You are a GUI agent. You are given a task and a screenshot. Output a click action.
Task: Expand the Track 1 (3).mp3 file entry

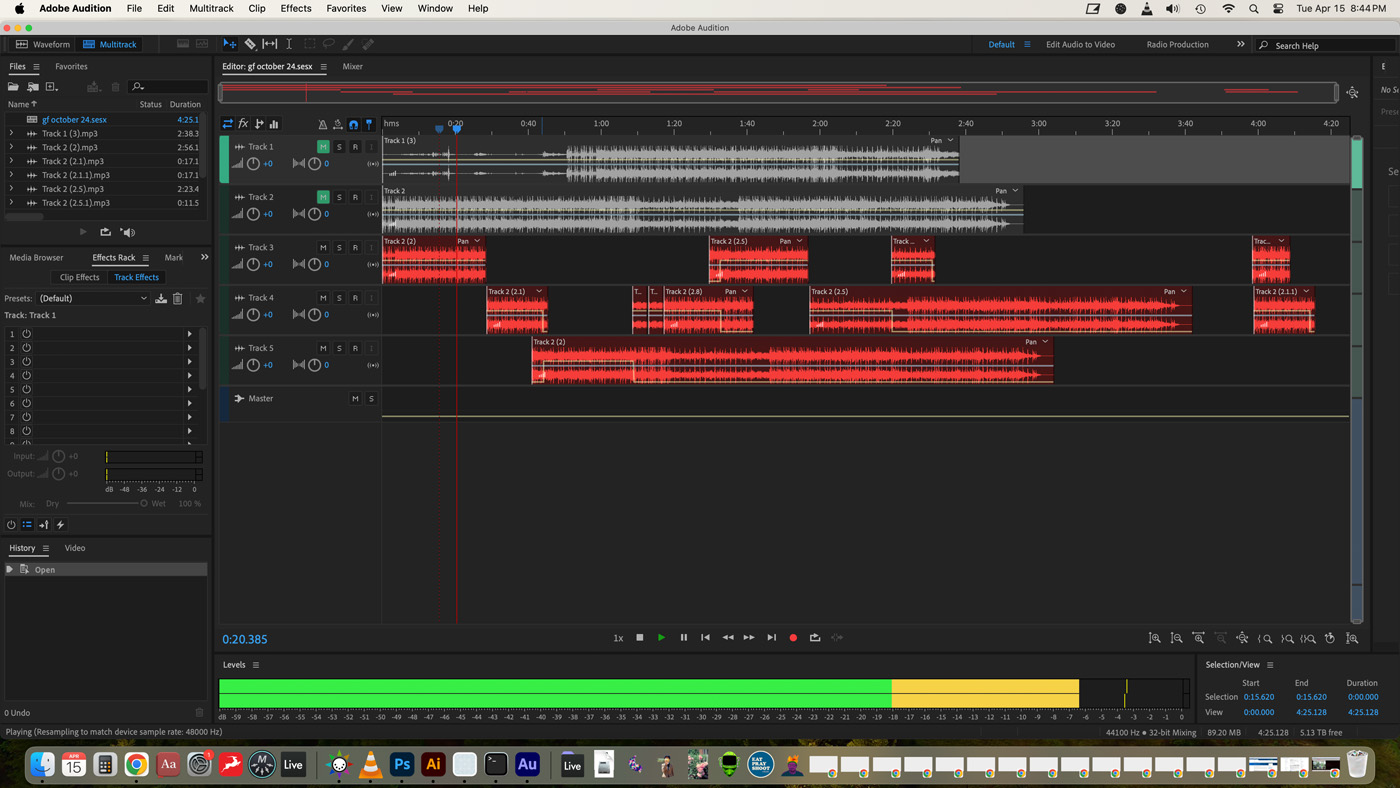click(11, 133)
